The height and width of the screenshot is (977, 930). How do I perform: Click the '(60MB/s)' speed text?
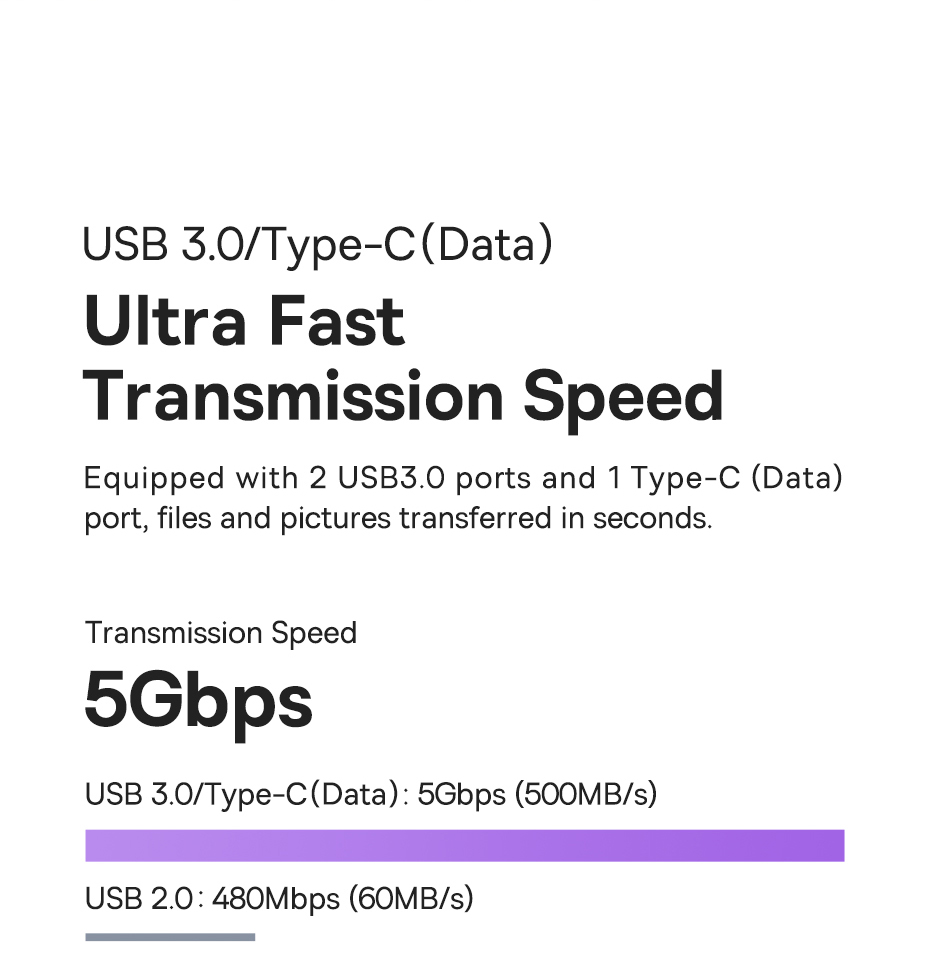[410, 899]
